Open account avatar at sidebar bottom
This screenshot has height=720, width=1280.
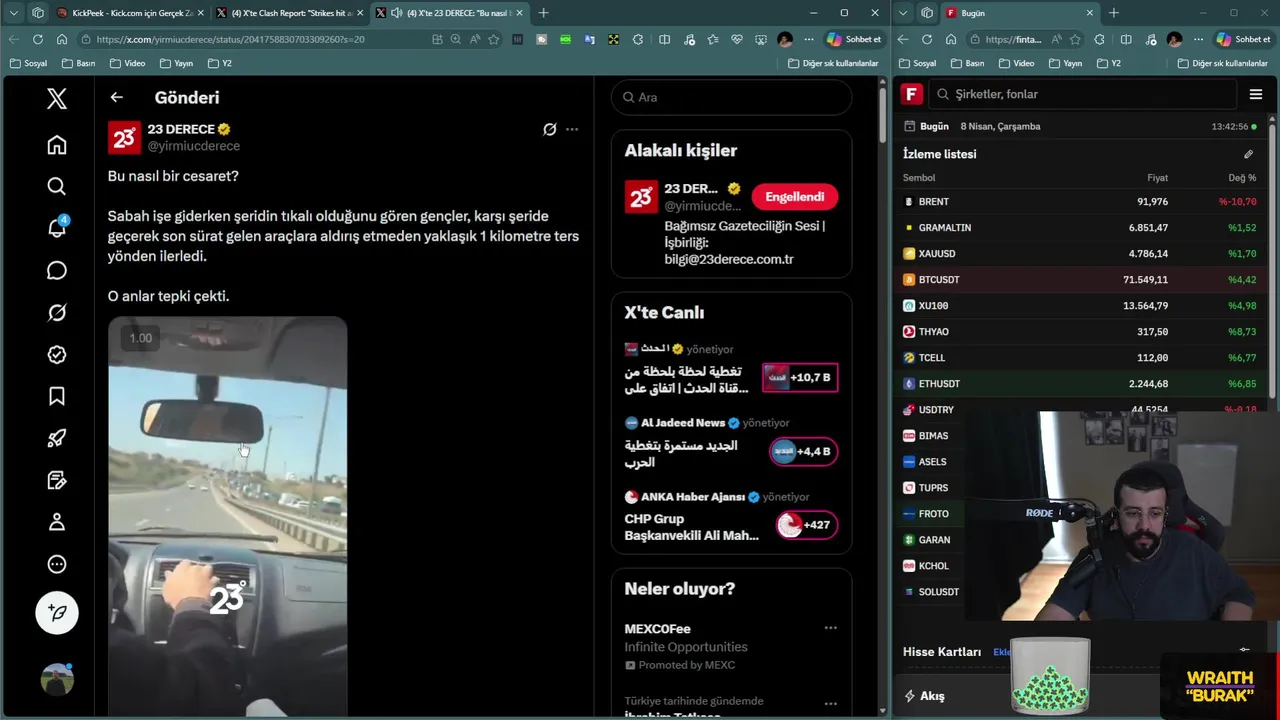57,679
